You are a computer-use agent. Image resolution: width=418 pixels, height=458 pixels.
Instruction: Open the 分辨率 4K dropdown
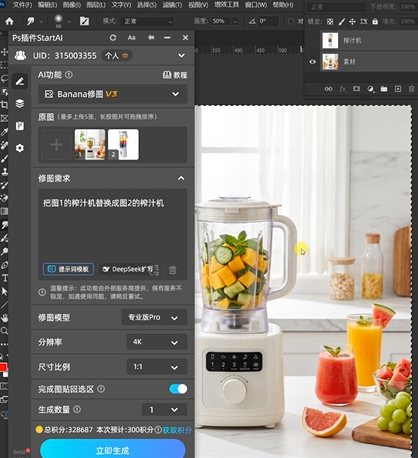click(157, 342)
